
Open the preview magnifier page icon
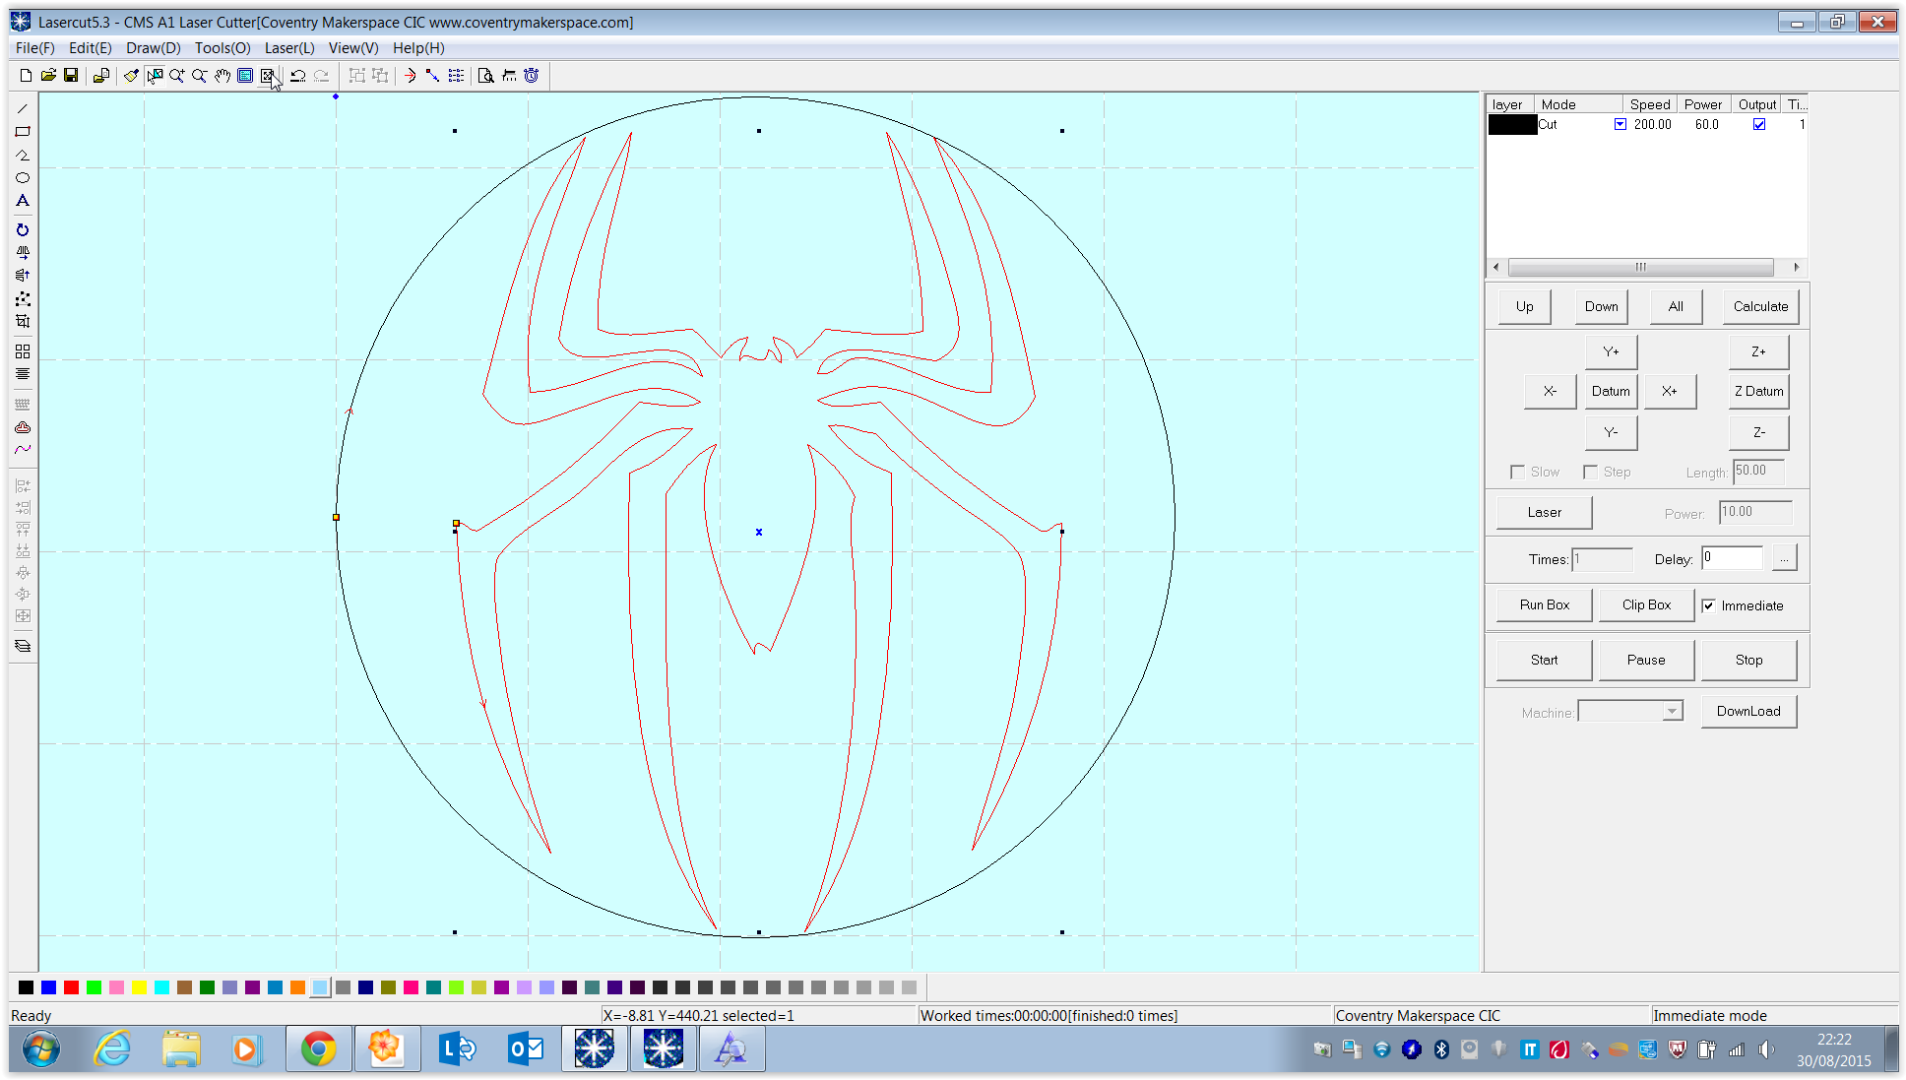coord(486,76)
